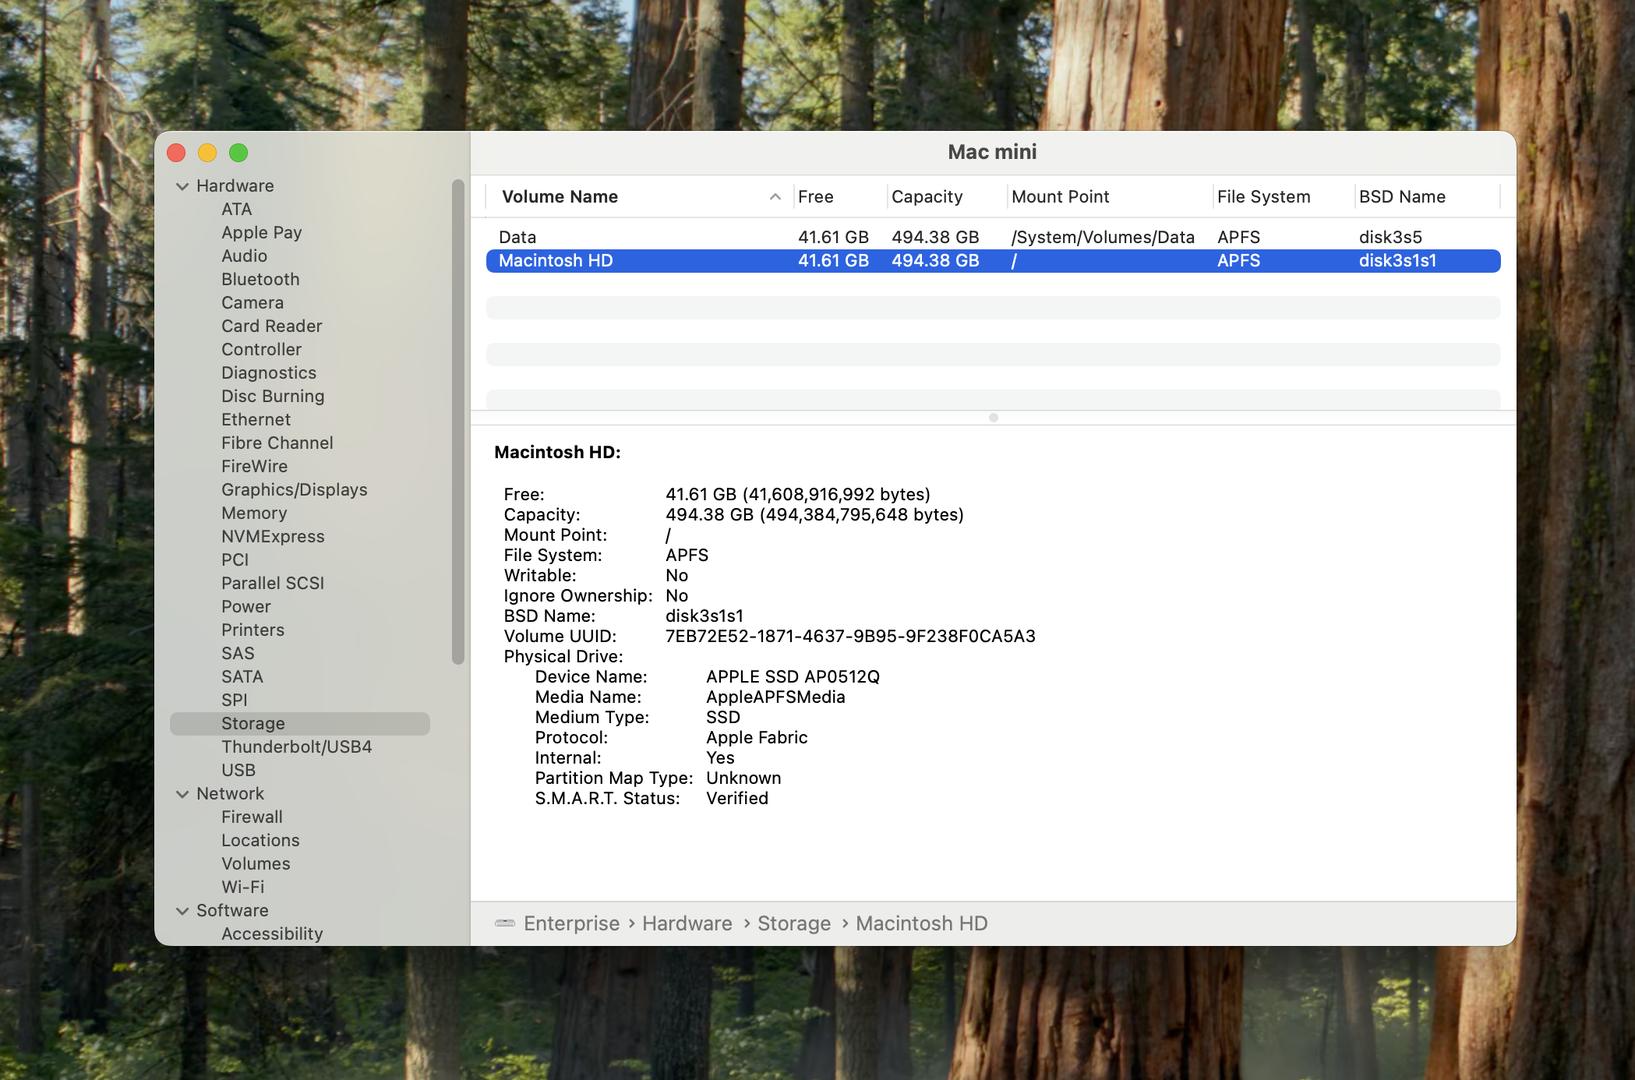Select Parallel SCSI in the sidebar
This screenshot has height=1080, width=1635.
coord(273,583)
